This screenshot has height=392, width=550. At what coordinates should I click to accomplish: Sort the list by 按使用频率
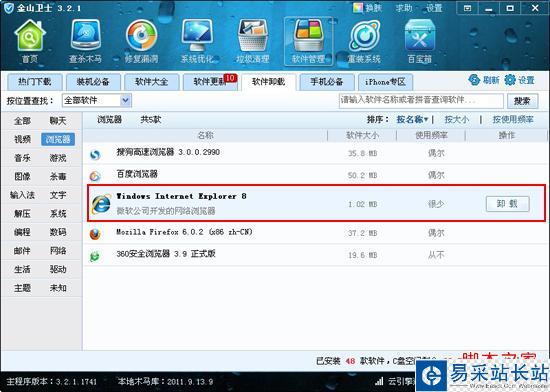(513, 120)
